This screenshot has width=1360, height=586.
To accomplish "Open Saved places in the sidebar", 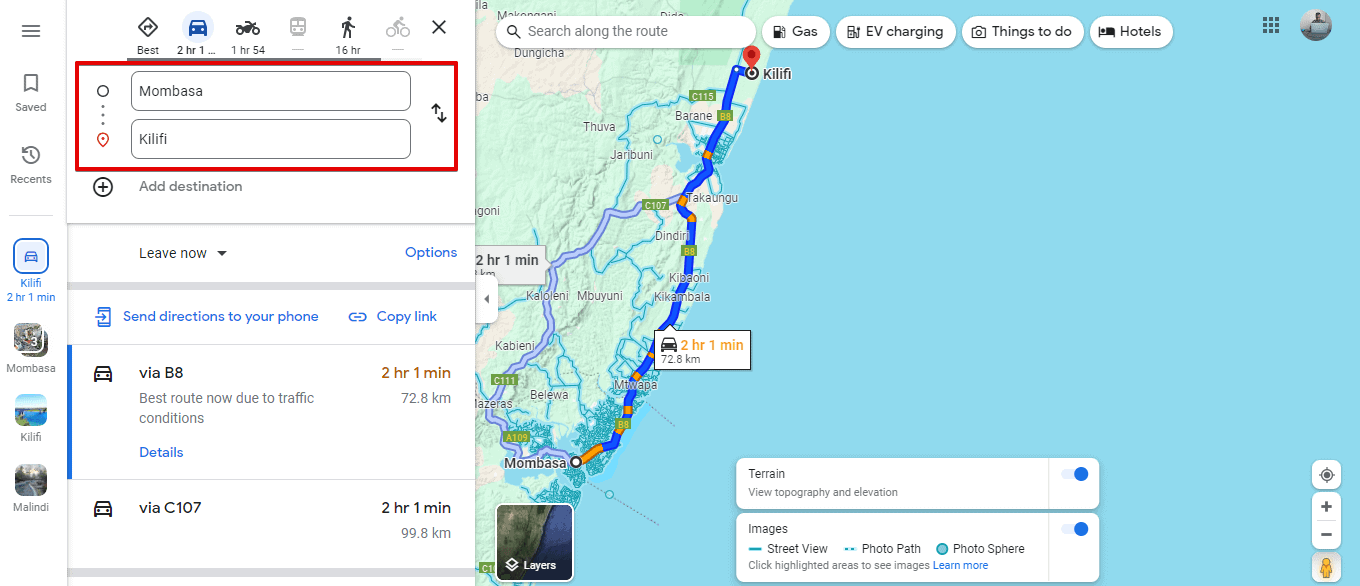I will point(31,92).
